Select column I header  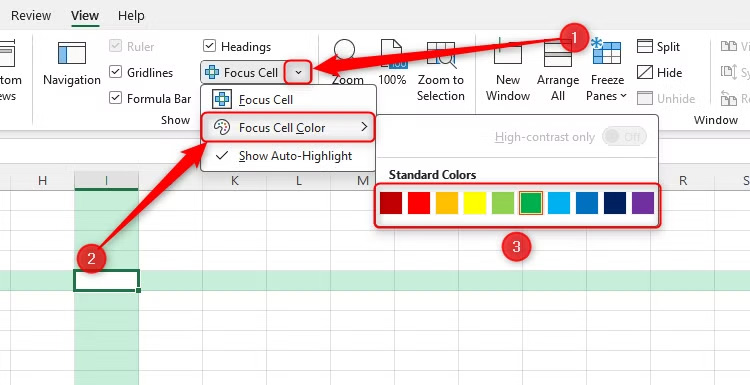(x=106, y=180)
